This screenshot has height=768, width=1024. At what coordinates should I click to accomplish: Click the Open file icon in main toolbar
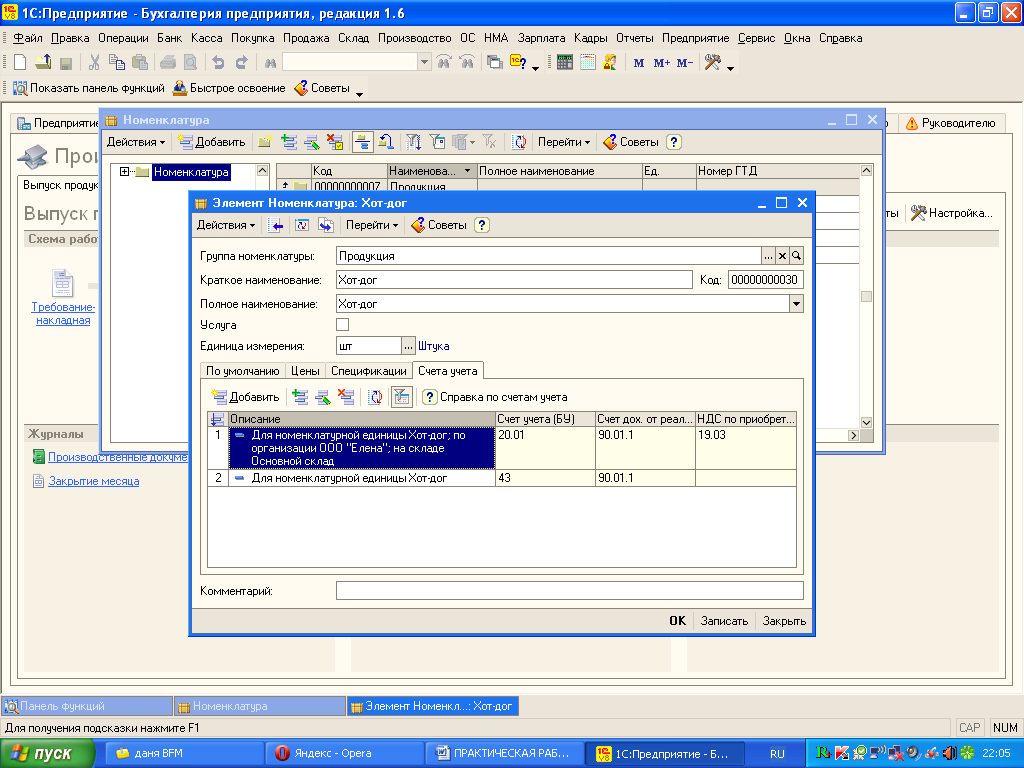pyautogui.click(x=43, y=63)
